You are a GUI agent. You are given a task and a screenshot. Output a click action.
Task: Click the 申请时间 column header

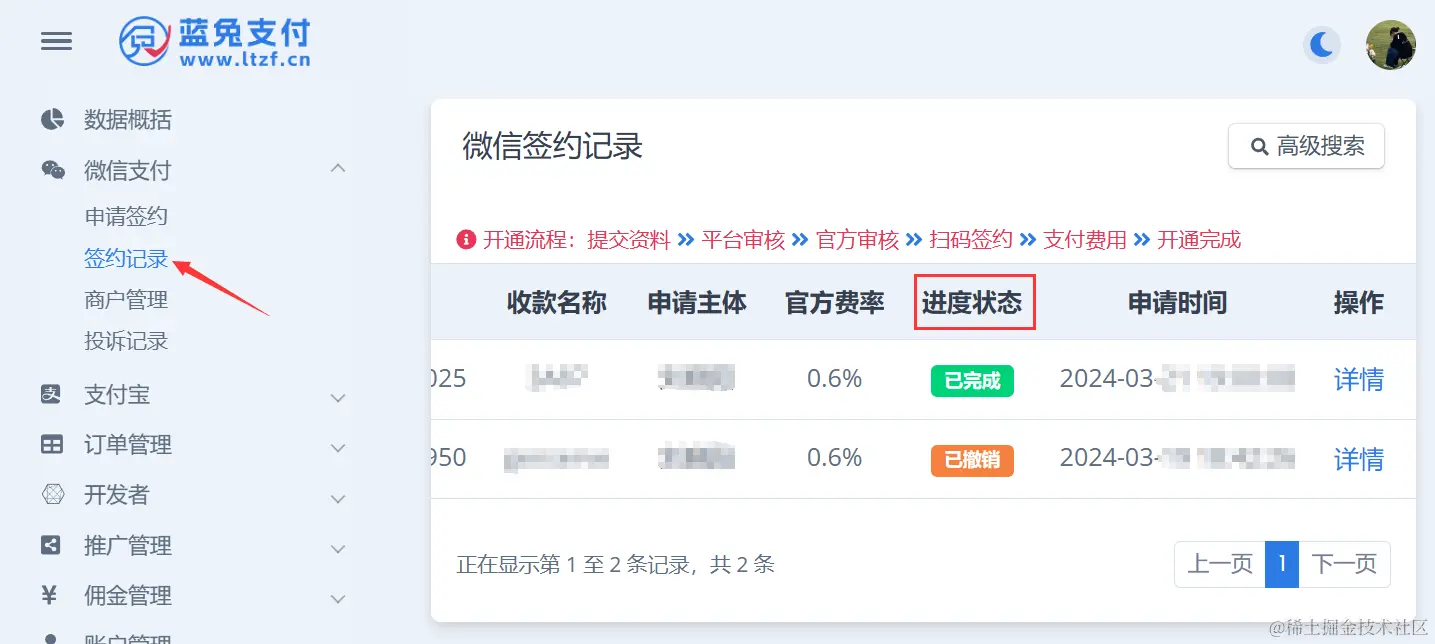[1178, 303]
